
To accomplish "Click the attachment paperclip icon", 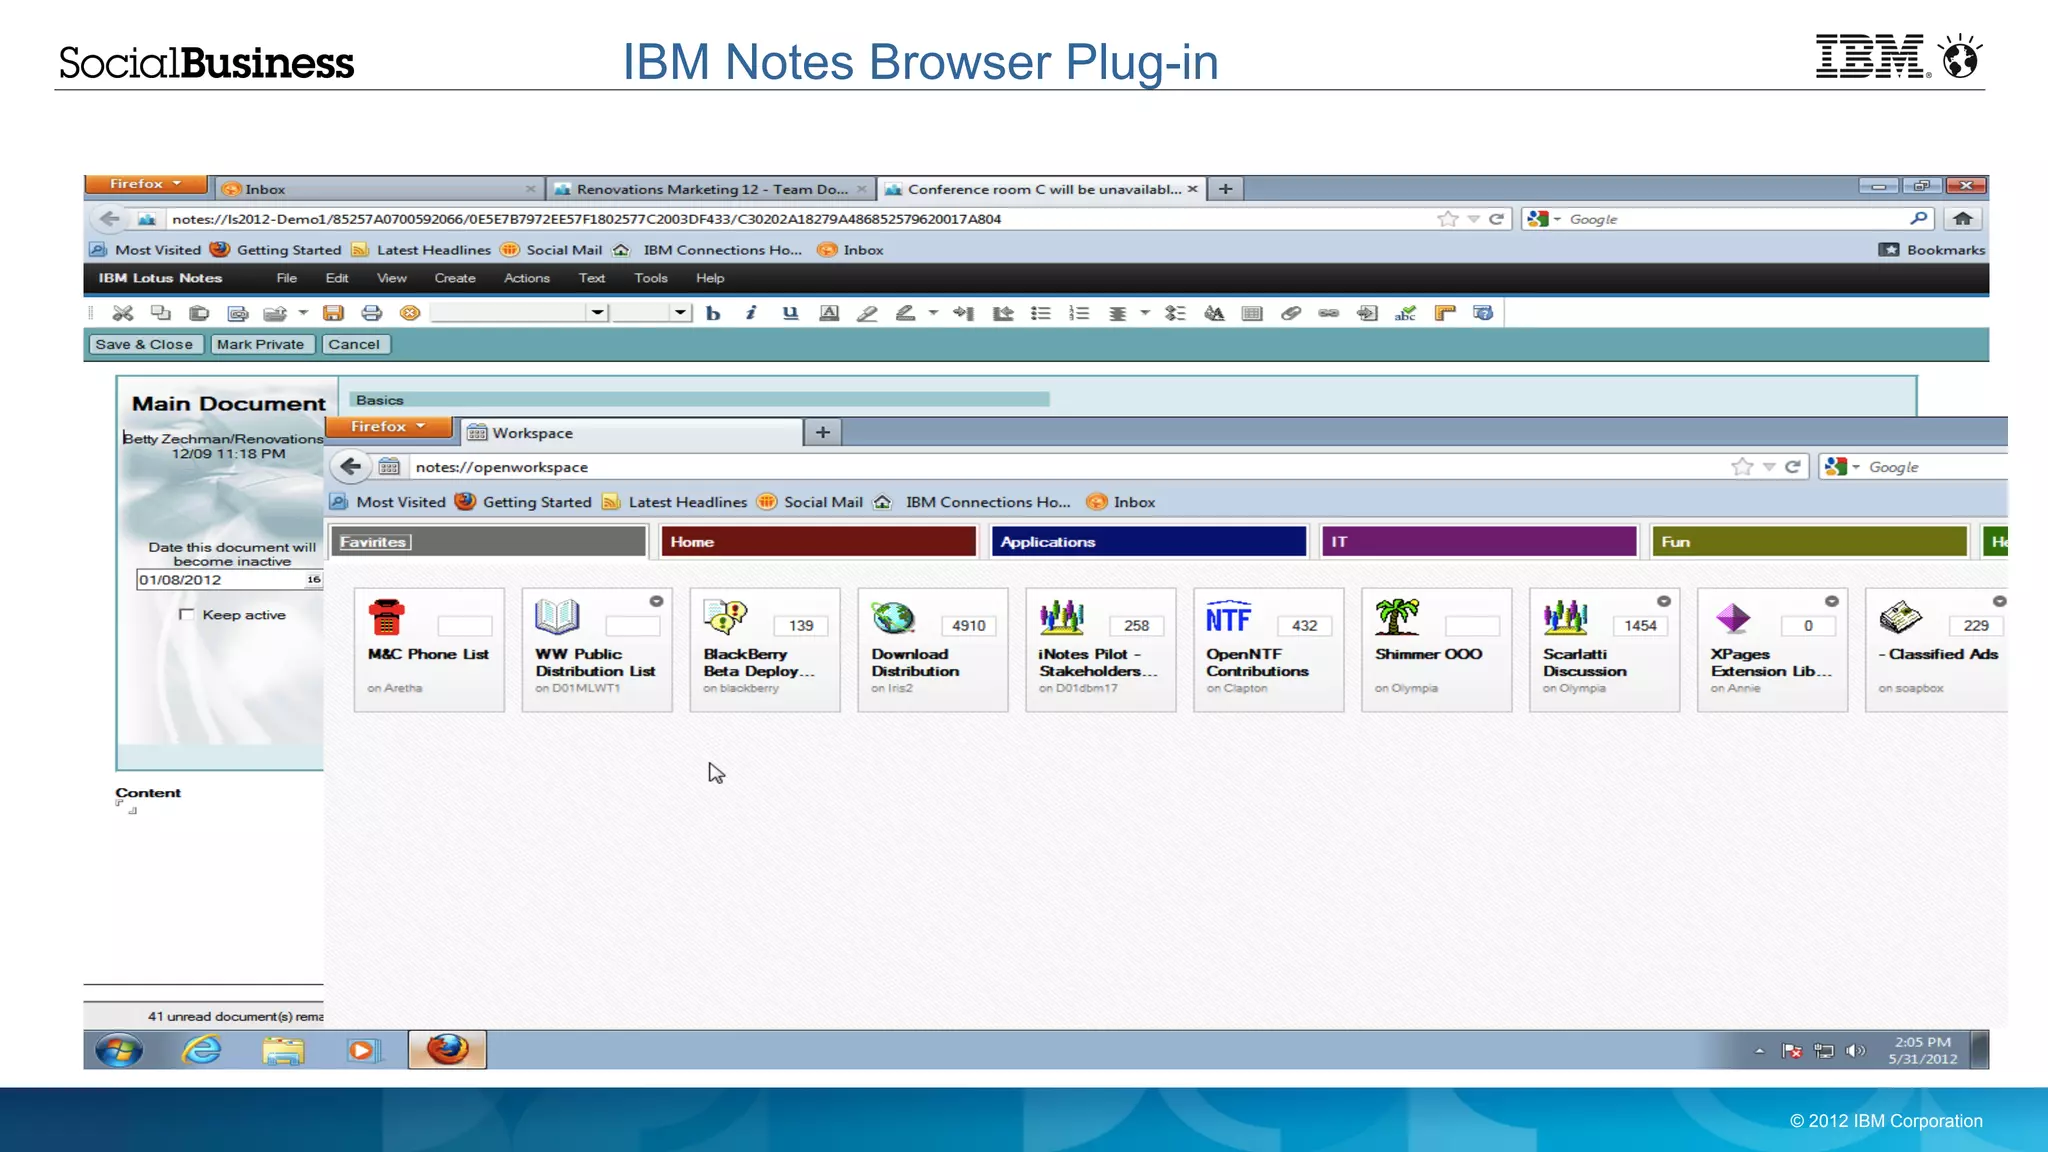I will coord(1291,314).
